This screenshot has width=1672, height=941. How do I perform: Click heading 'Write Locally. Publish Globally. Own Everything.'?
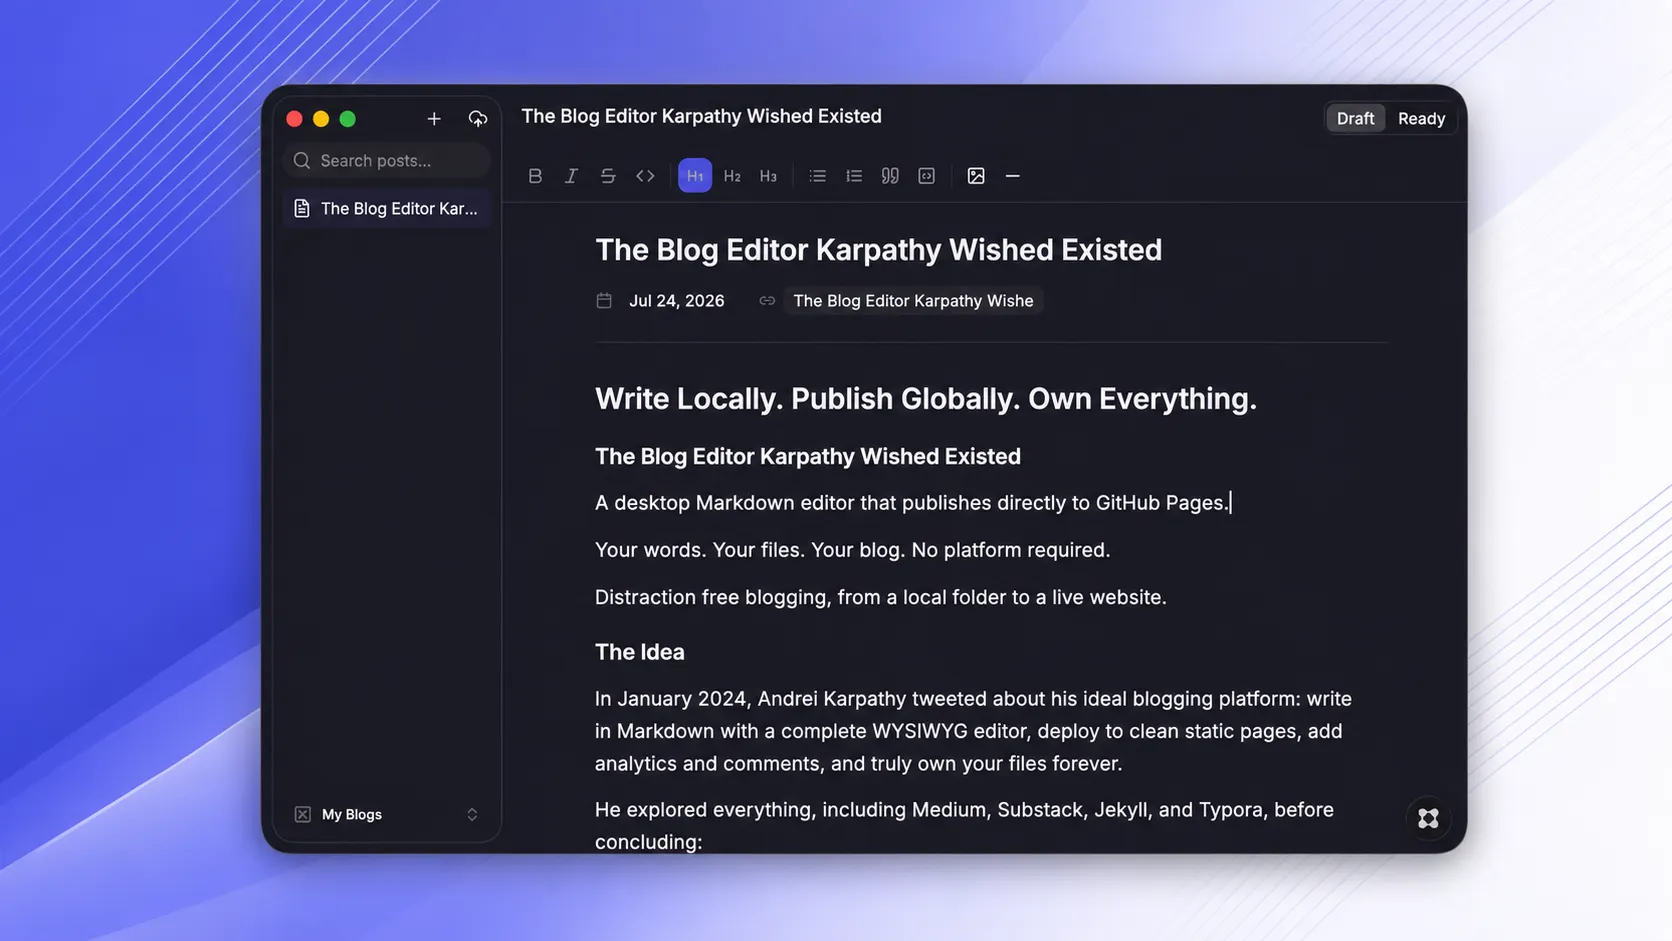[925, 399]
